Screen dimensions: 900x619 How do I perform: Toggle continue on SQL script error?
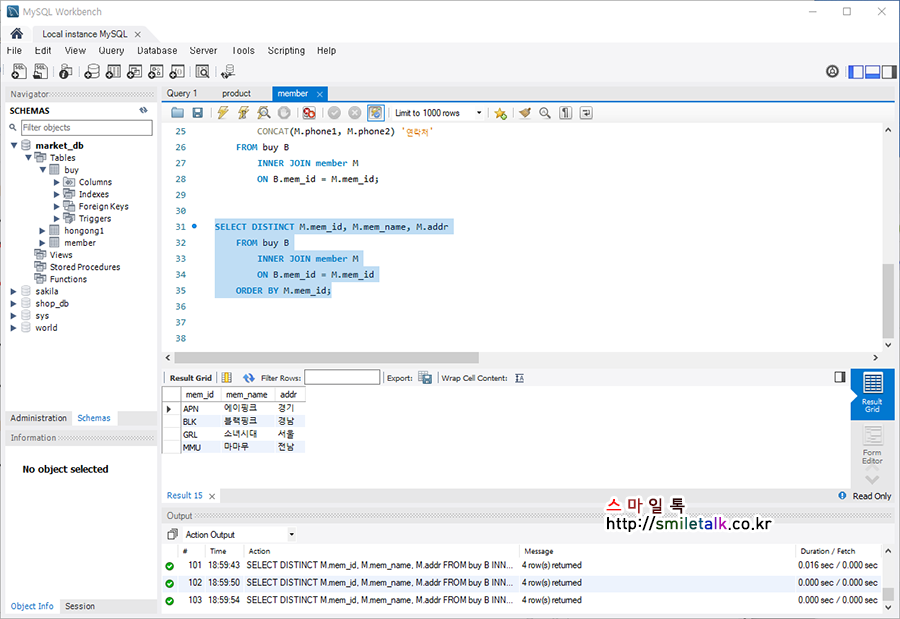309,113
